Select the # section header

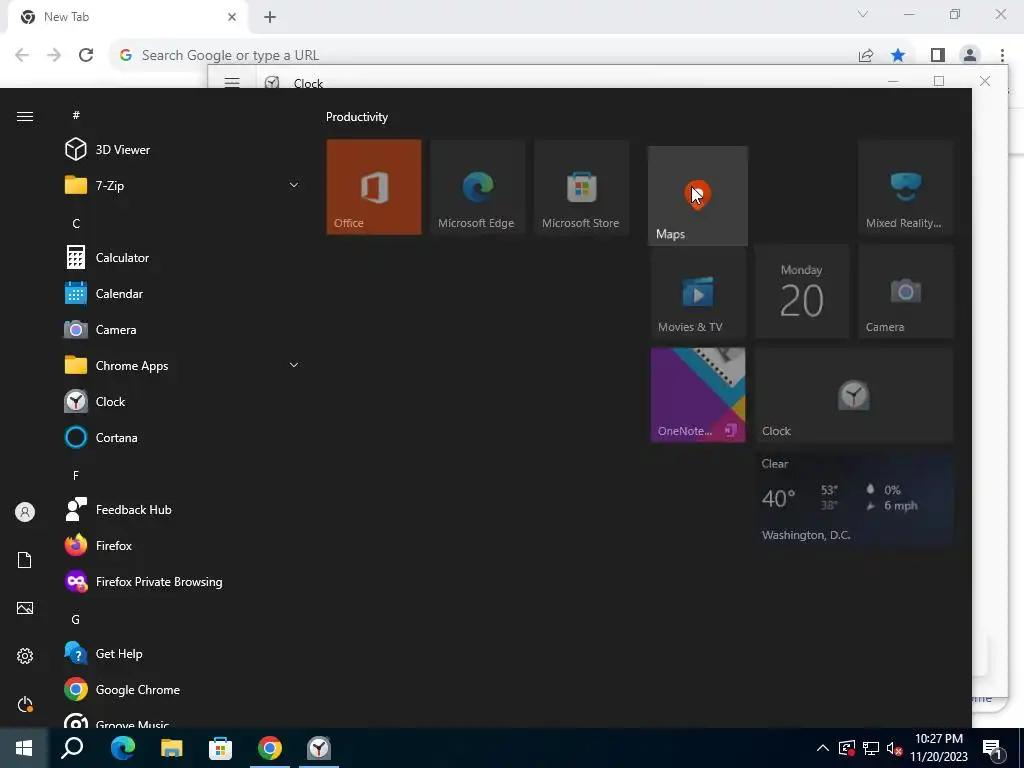[x=76, y=115]
